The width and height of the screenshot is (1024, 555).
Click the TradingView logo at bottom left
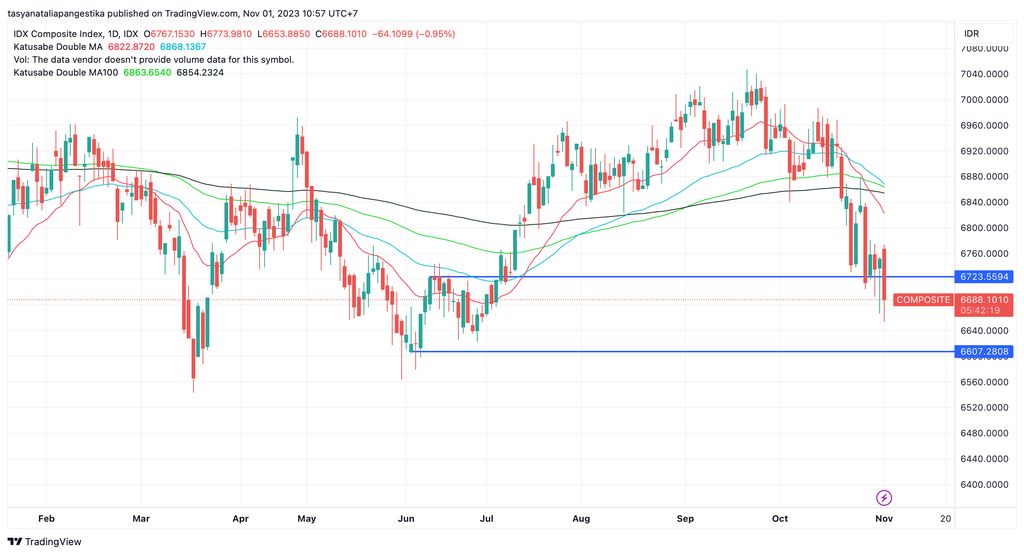(x=44, y=541)
